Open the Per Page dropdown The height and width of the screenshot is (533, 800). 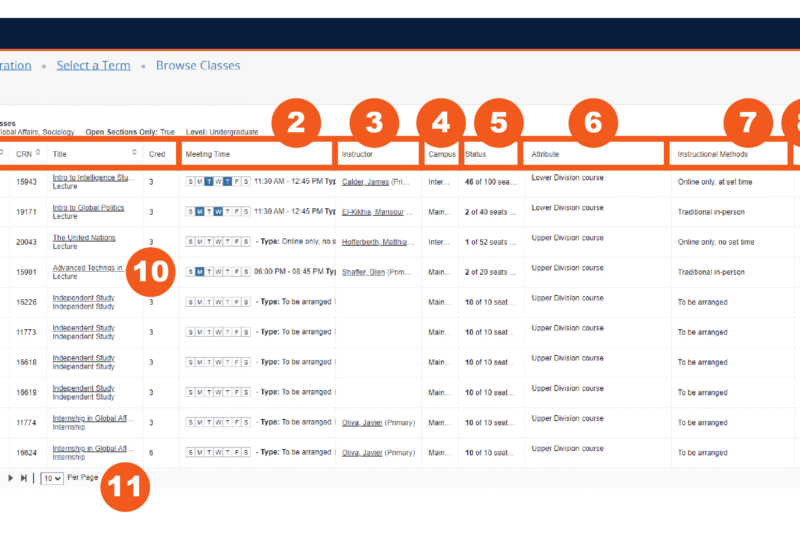pos(52,478)
